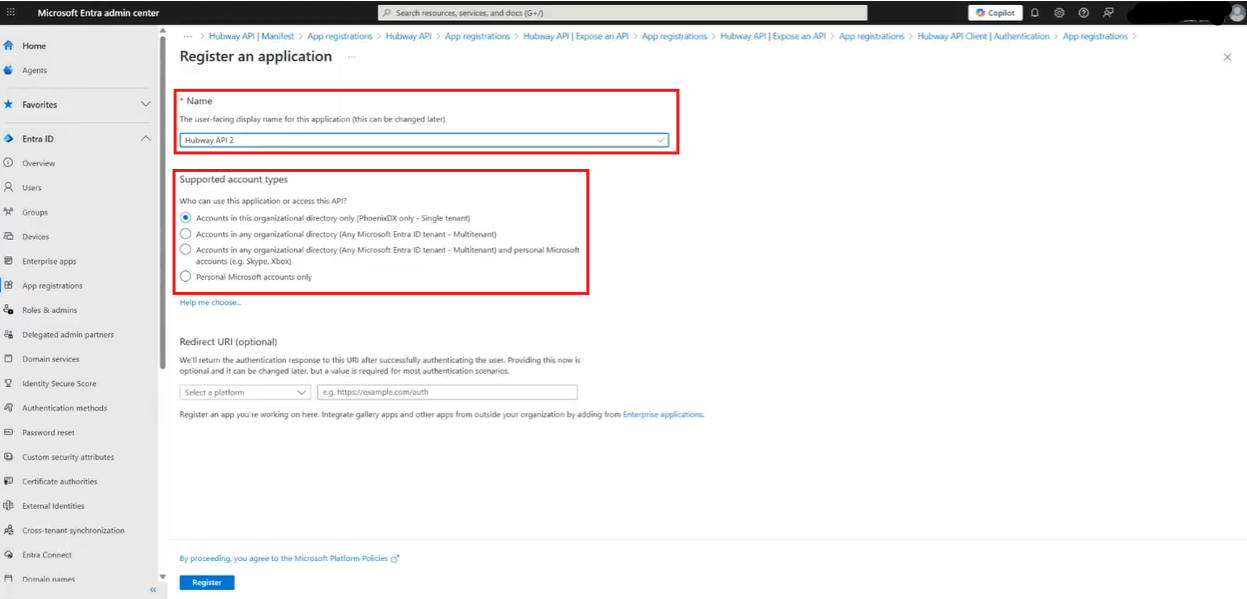Viewport: 1247px width, 599px height.
Task: Collapse sidebar with double chevron icon
Action: [x=153, y=590]
